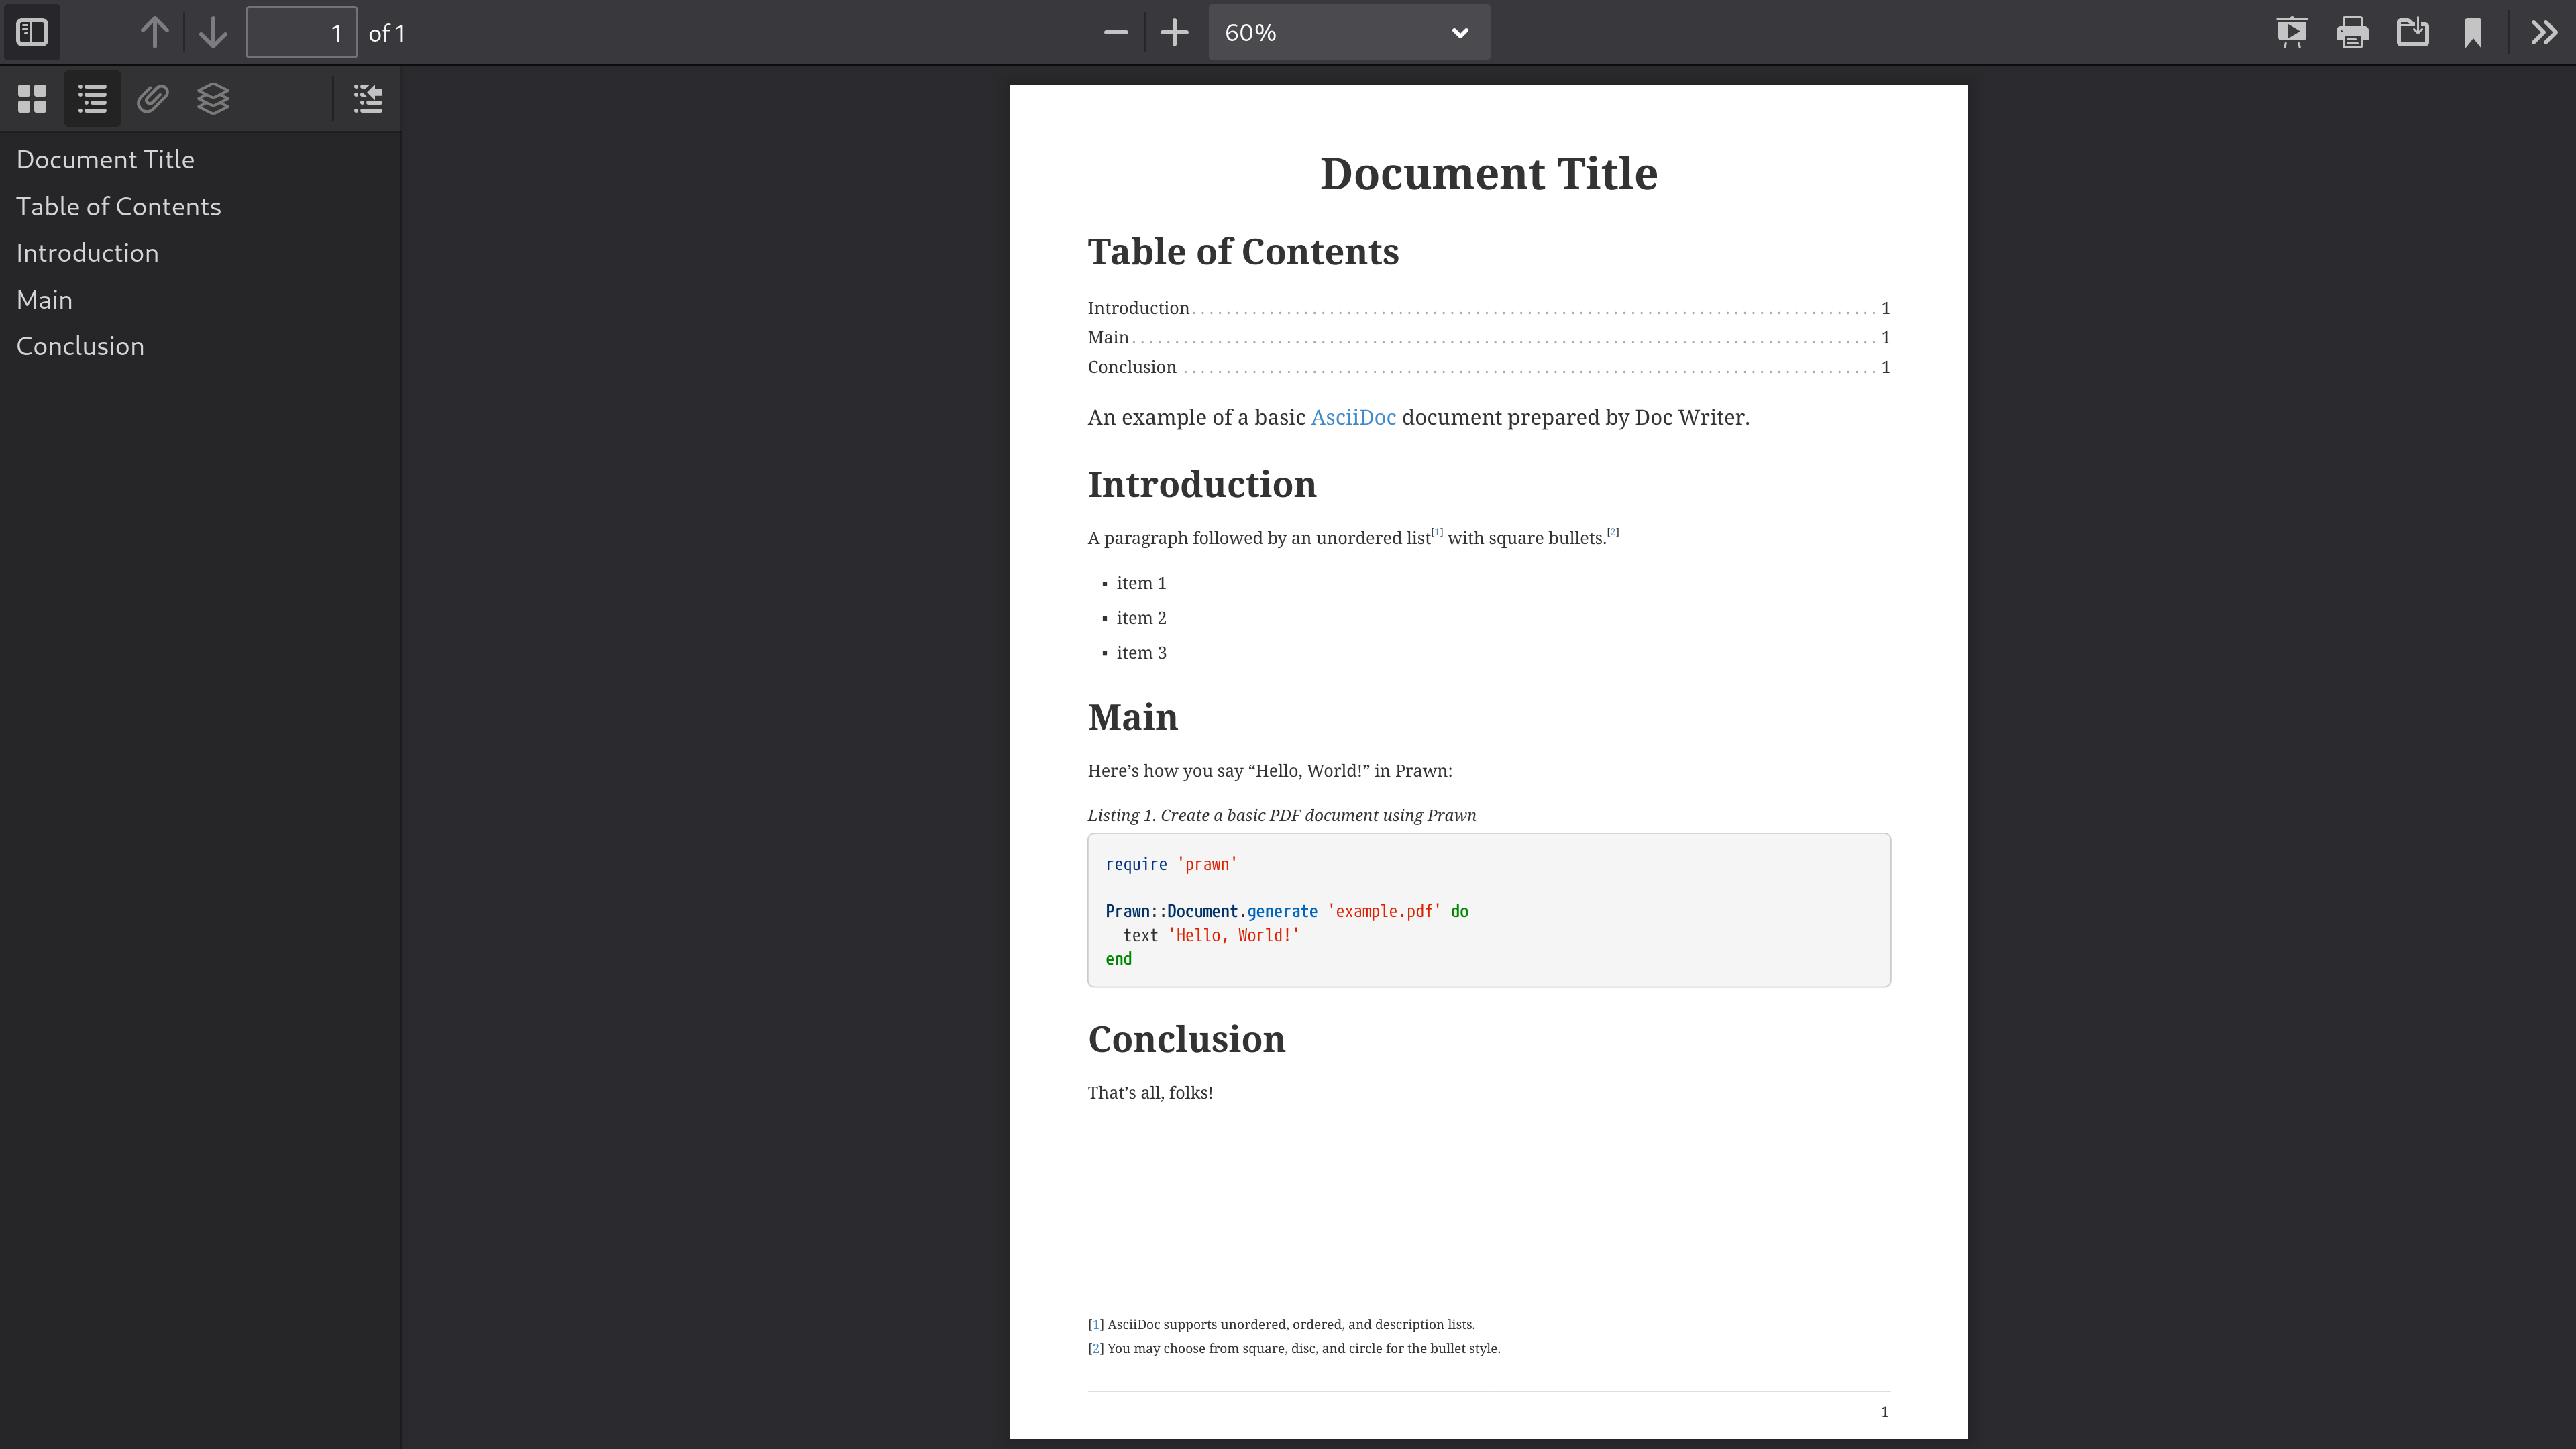The height and width of the screenshot is (1449, 2576).
Task: Navigate to next page using down arrow
Action: [212, 32]
